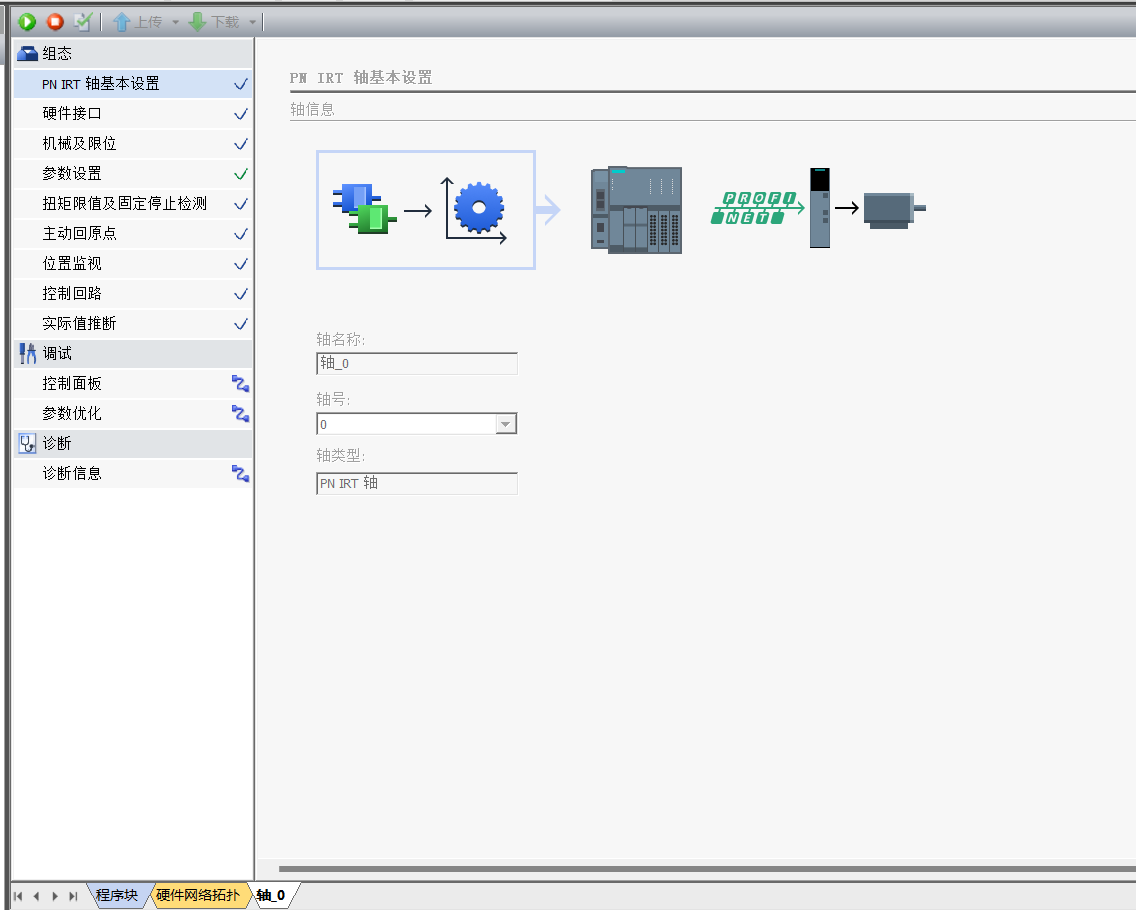
Task: Click the 诊断 stethoscope icon
Action: 28,443
